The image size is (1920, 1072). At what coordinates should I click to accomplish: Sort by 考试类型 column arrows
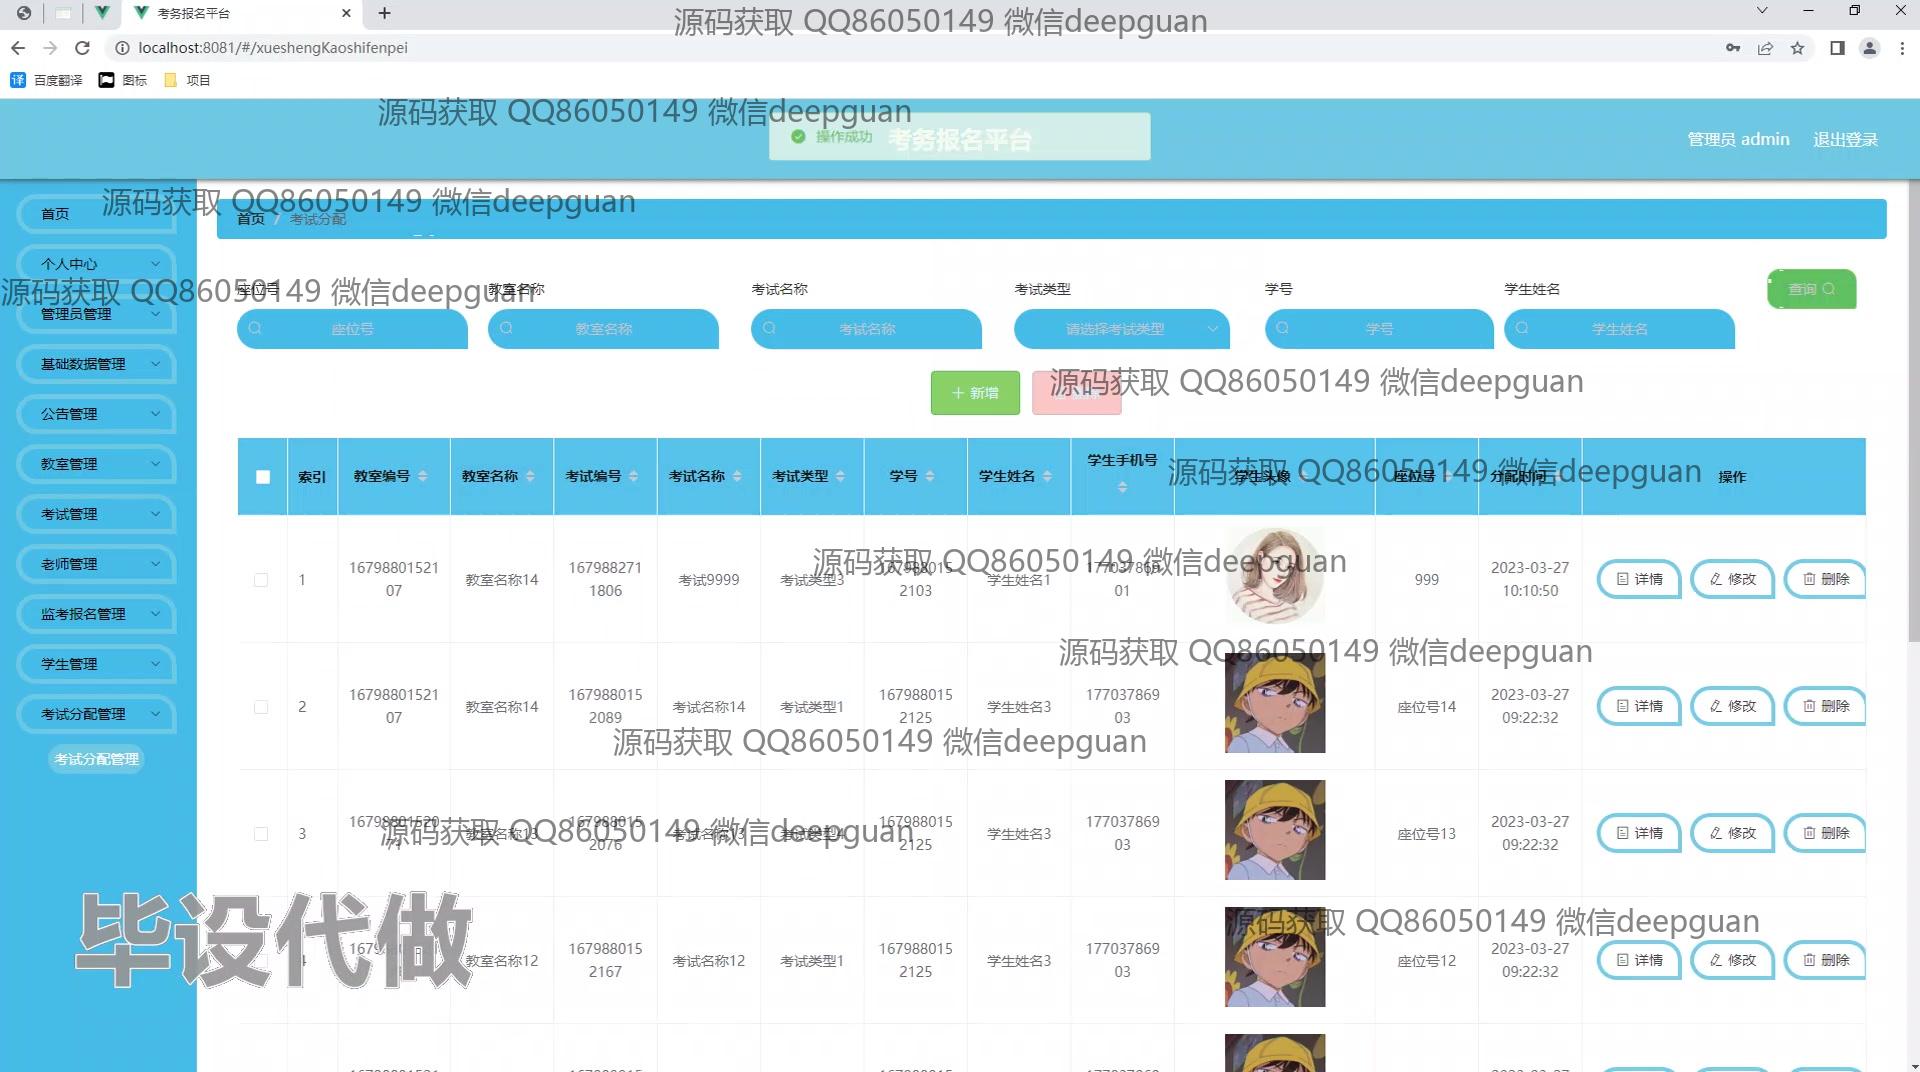pos(840,476)
